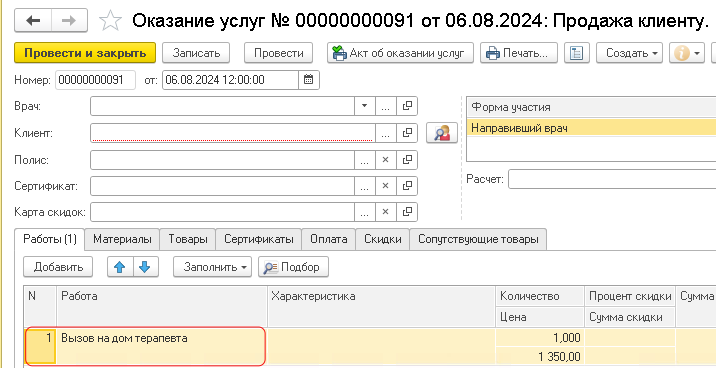Image resolution: width=716 pixels, height=368 pixels.
Task: Choose Врач from list via ellipsis button
Action: coord(385,106)
